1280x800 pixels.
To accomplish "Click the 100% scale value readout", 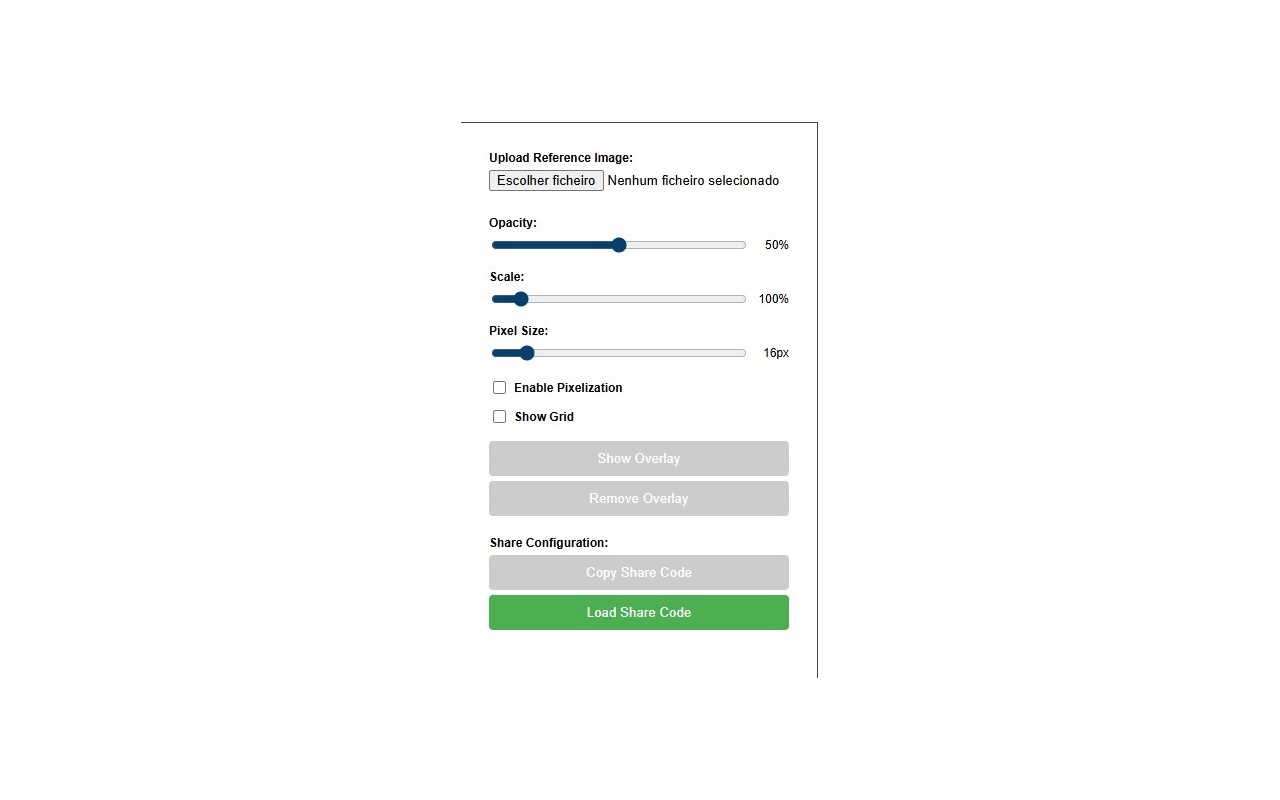I will click(x=773, y=299).
